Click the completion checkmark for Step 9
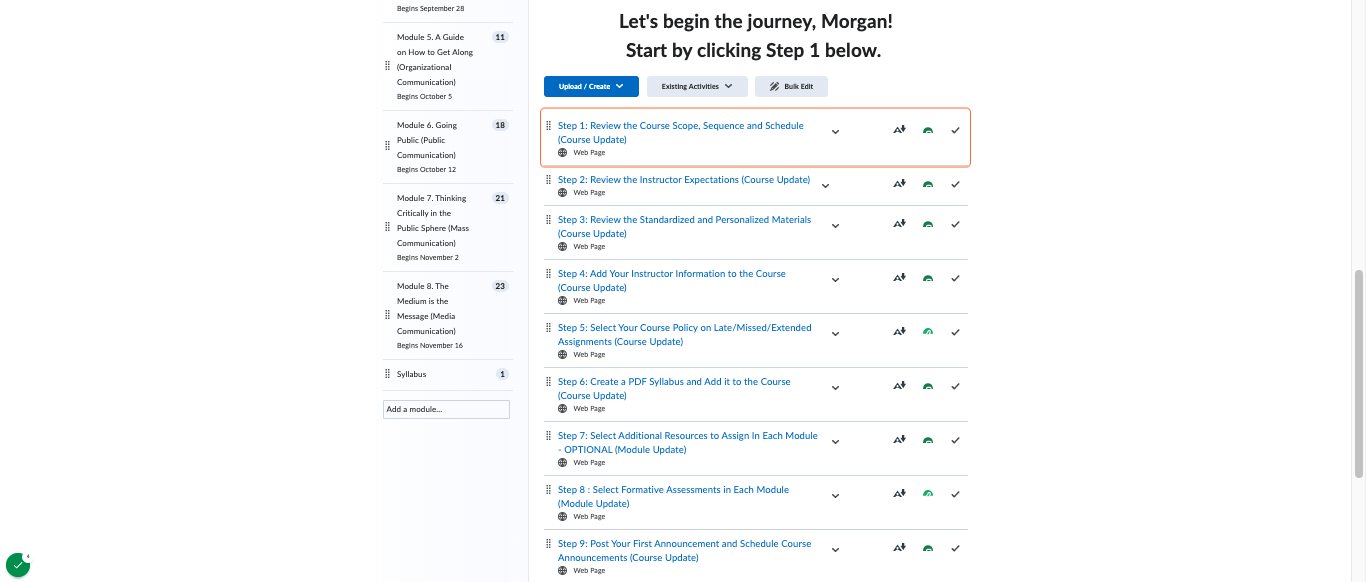Image resolution: width=1366 pixels, height=582 pixels. 955,548
